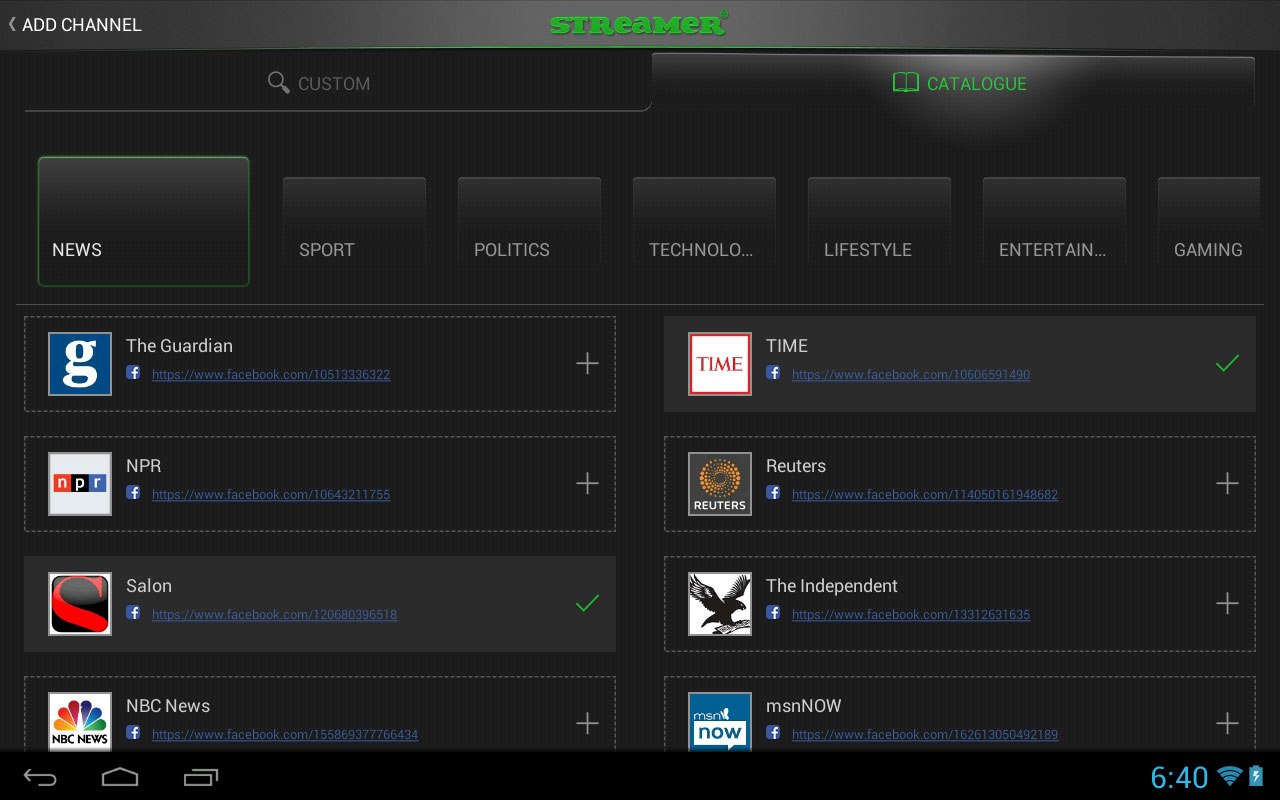Click The Independent eagle logo
Screen dimensions: 1280x800
720,604
